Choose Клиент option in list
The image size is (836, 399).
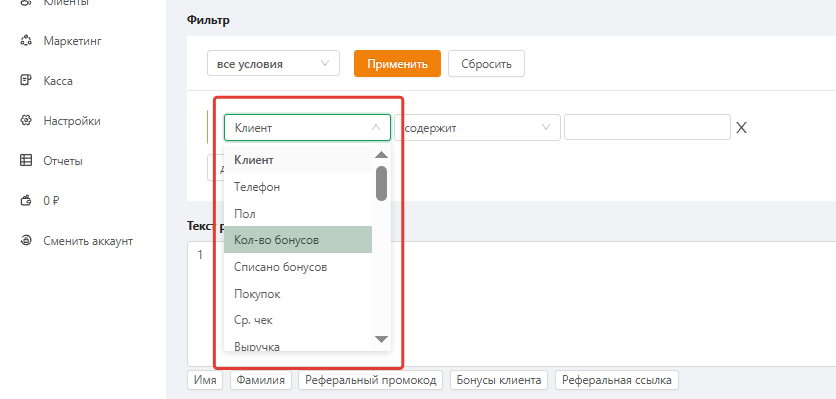[x=298, y=159]
